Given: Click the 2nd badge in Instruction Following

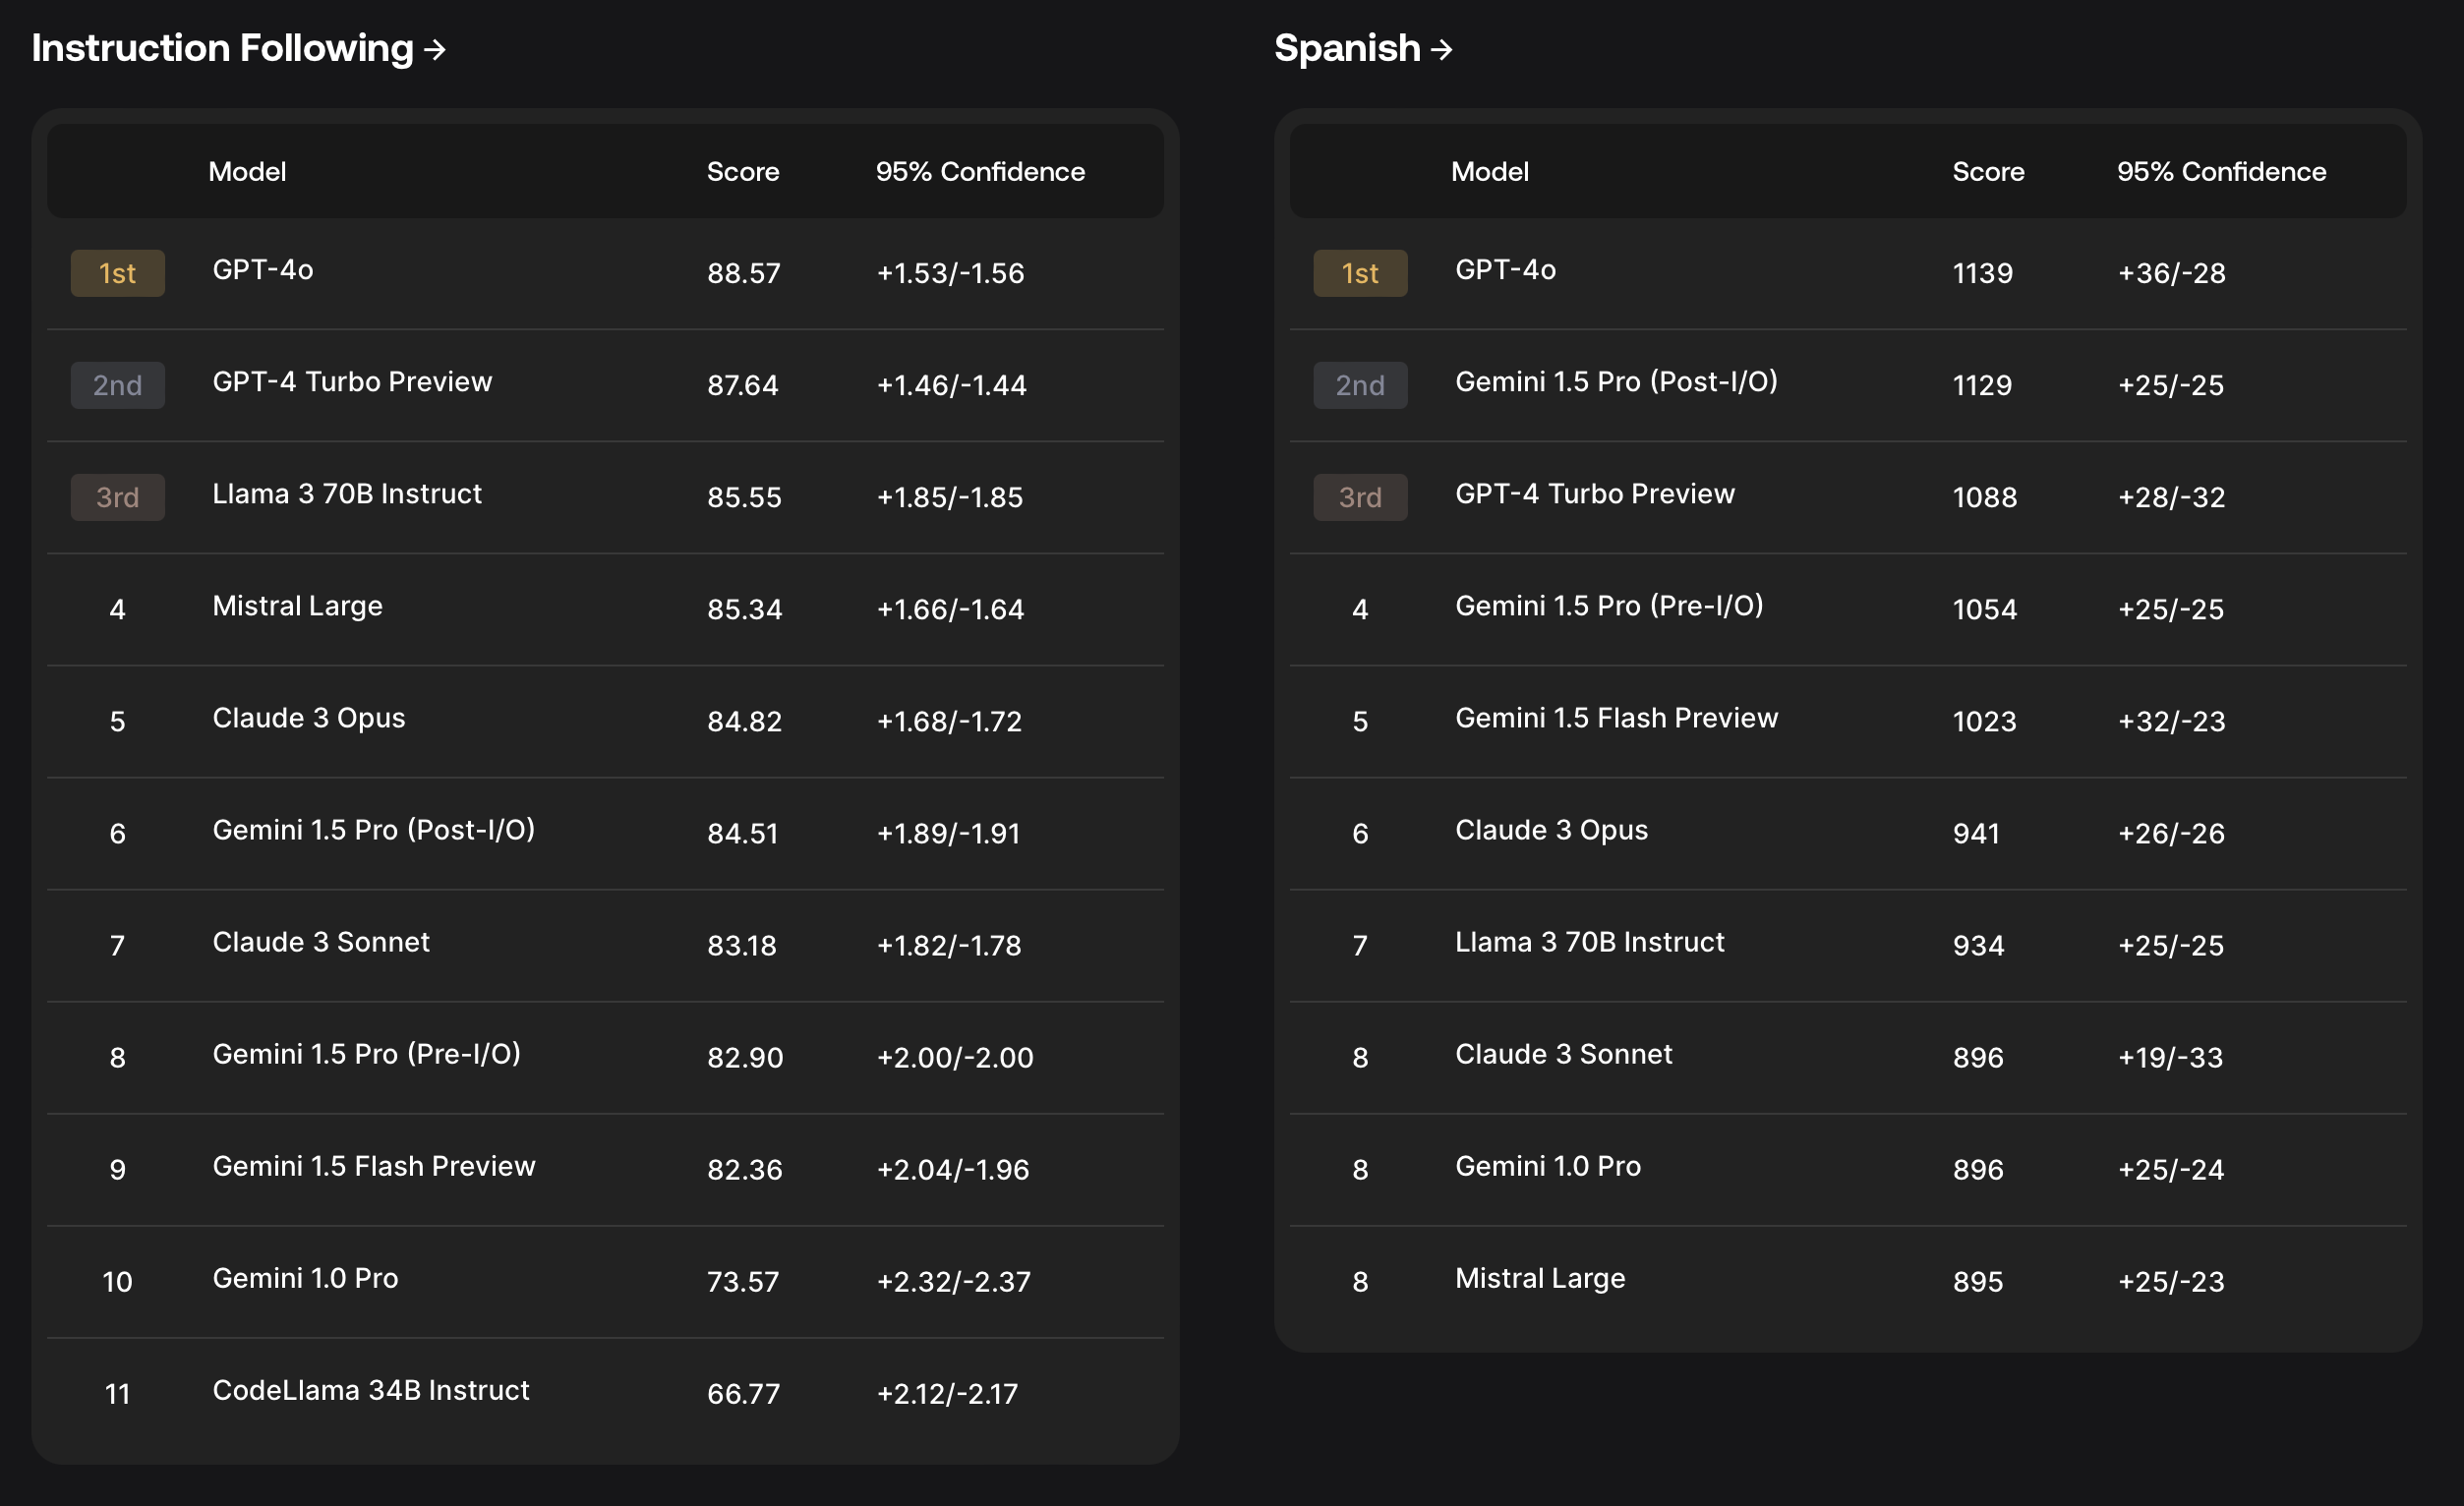Looking at the screenshot, I should tap(117, 385).
